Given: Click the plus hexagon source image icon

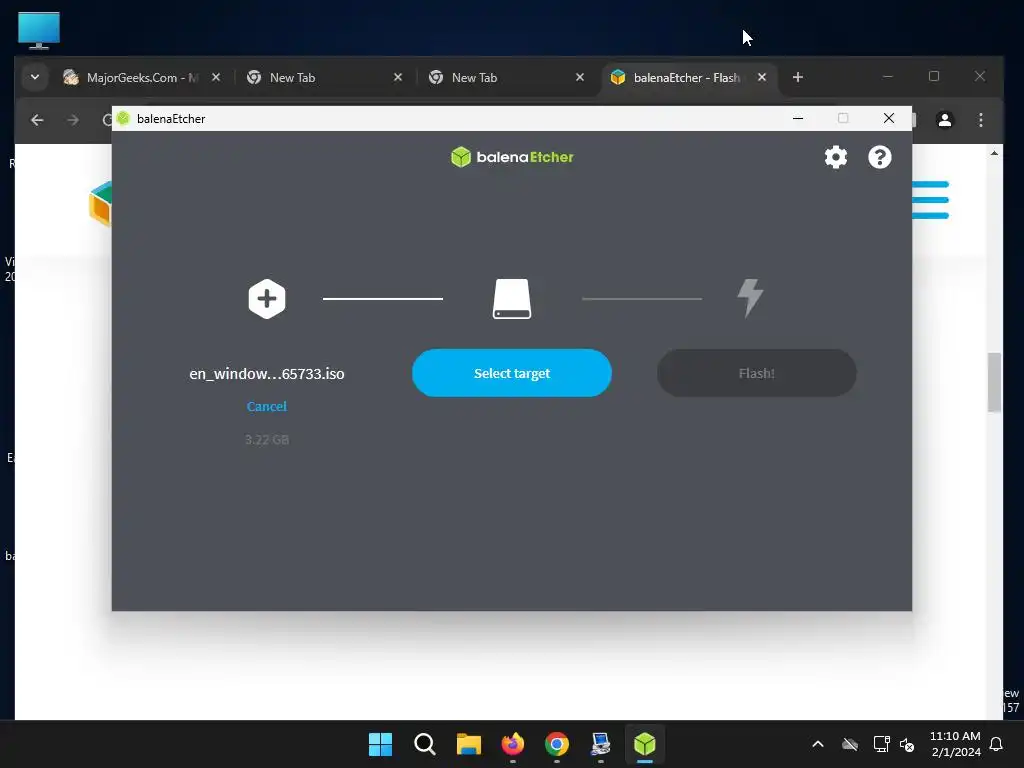Looking at the screenshot, I should (266, 299).
